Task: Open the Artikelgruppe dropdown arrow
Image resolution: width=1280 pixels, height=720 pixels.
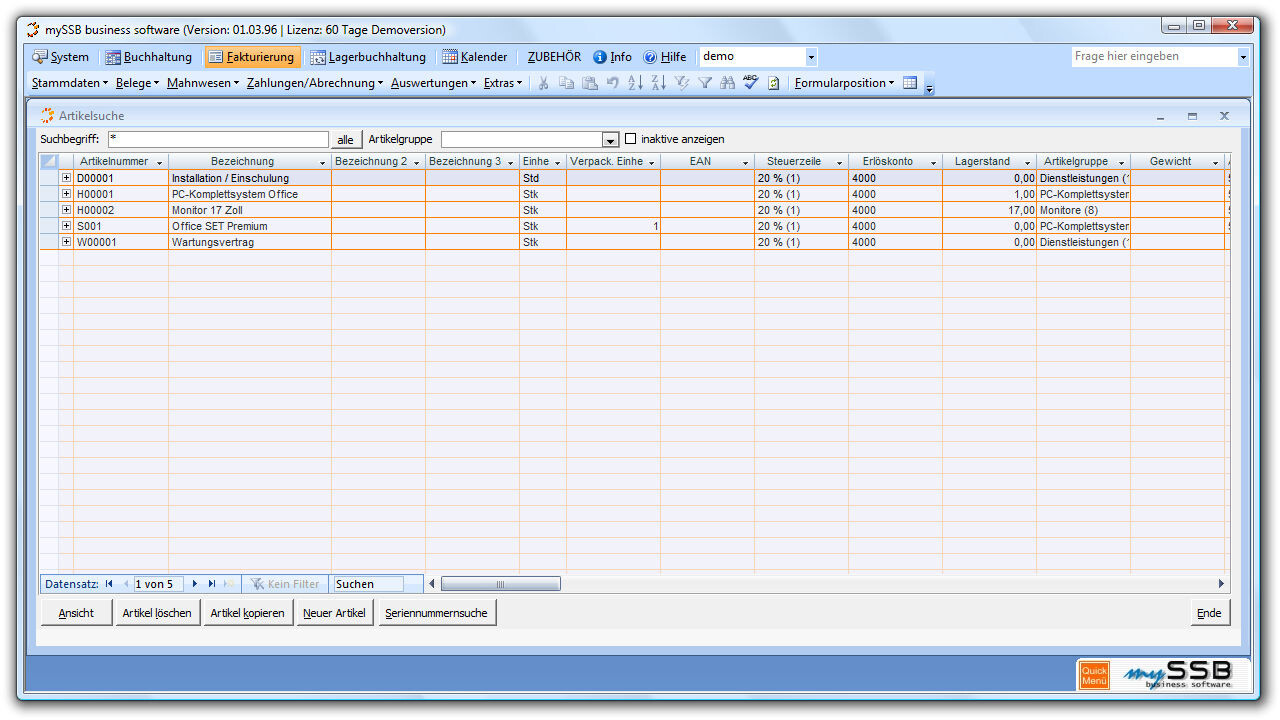Action: pyautogui.click(x=610, y=140)
